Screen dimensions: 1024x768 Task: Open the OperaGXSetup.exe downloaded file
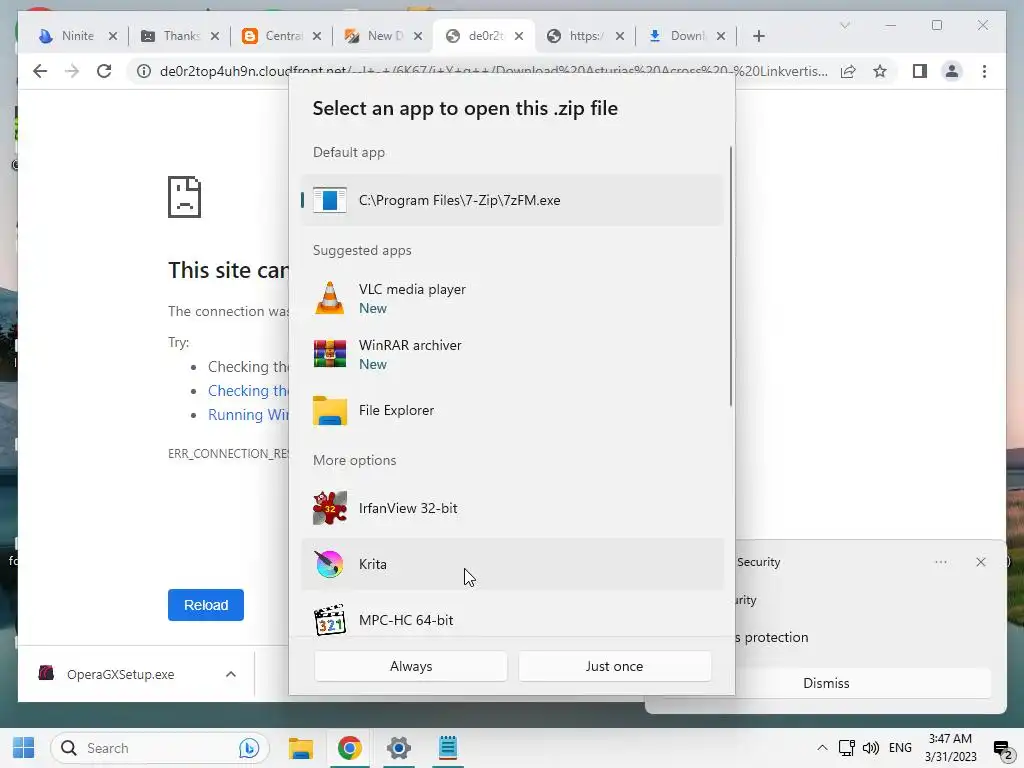[x=120, y=674]
